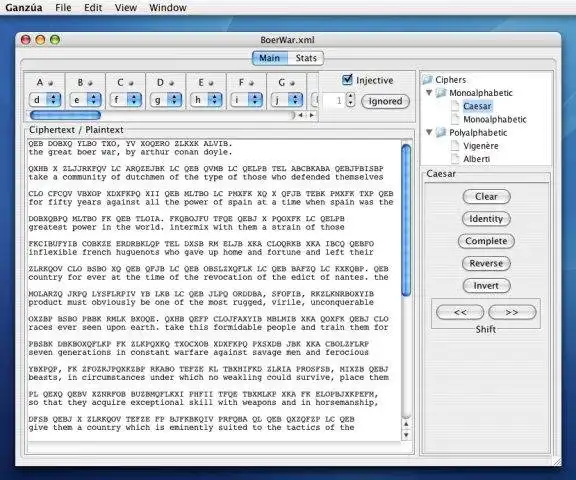Collapse the Polyalphabetic cipher folder
The height and width of the screenshot is (480, 576).
[x=429, y=132]
